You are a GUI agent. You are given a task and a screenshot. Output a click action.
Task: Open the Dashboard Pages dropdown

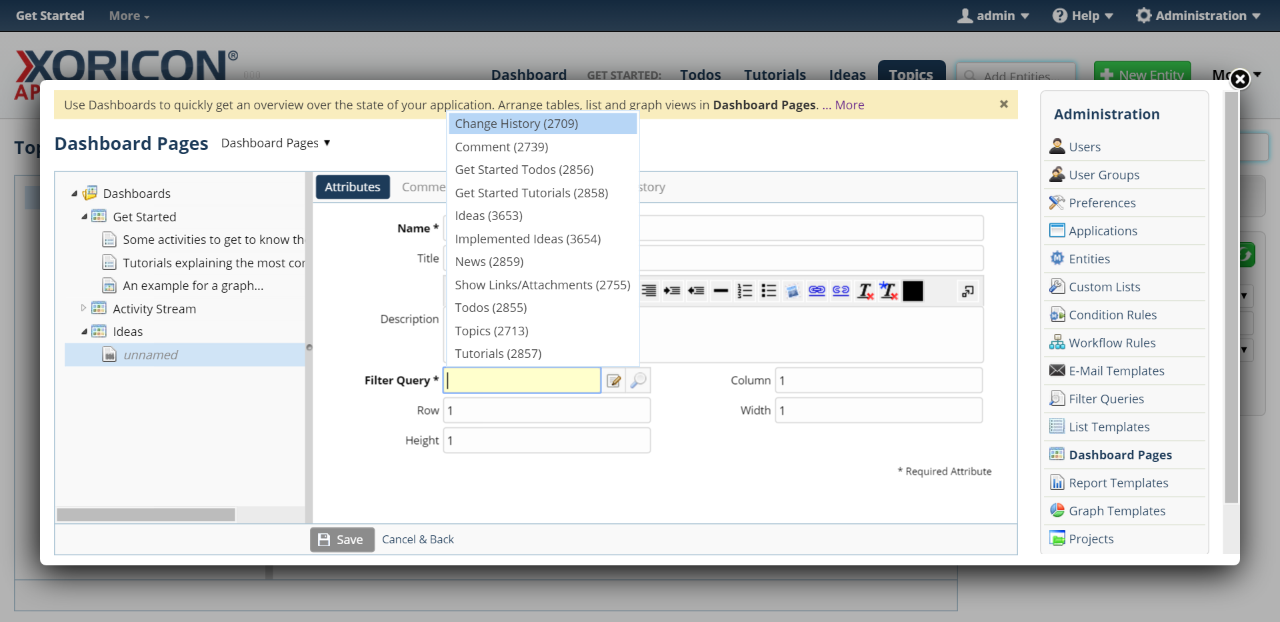[275, 143]
